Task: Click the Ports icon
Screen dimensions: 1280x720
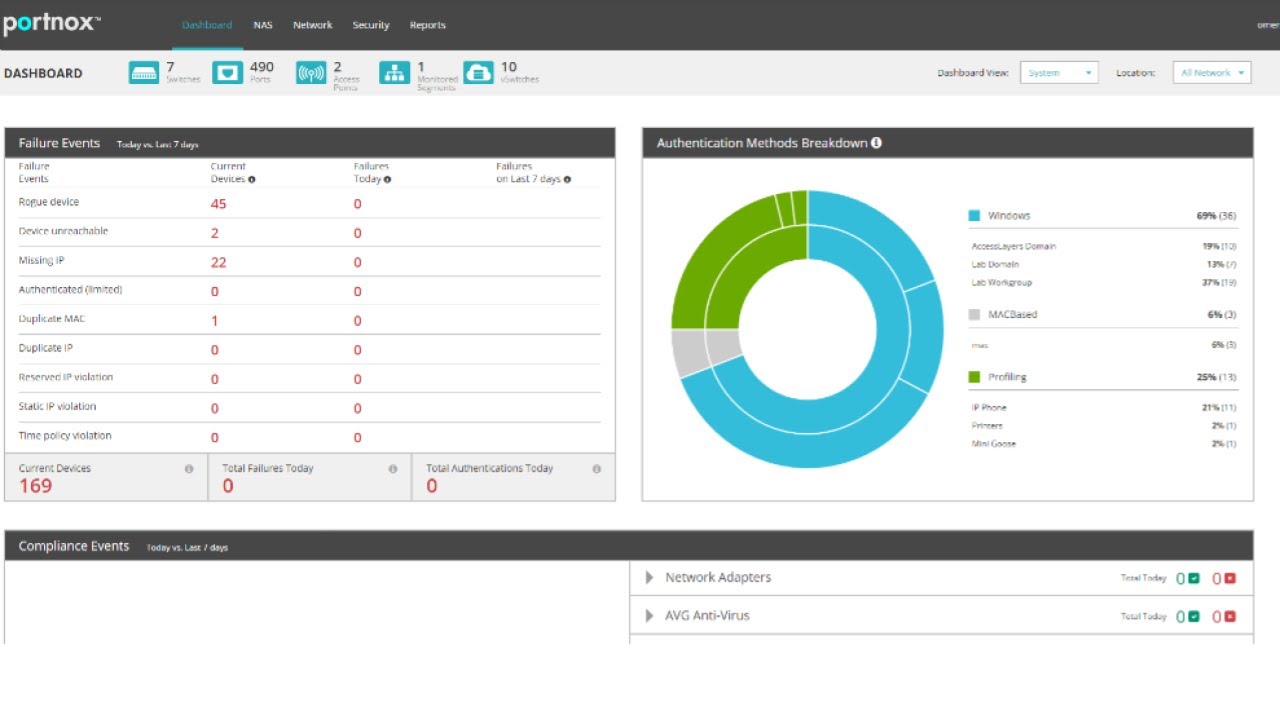Action: [228, 73]
